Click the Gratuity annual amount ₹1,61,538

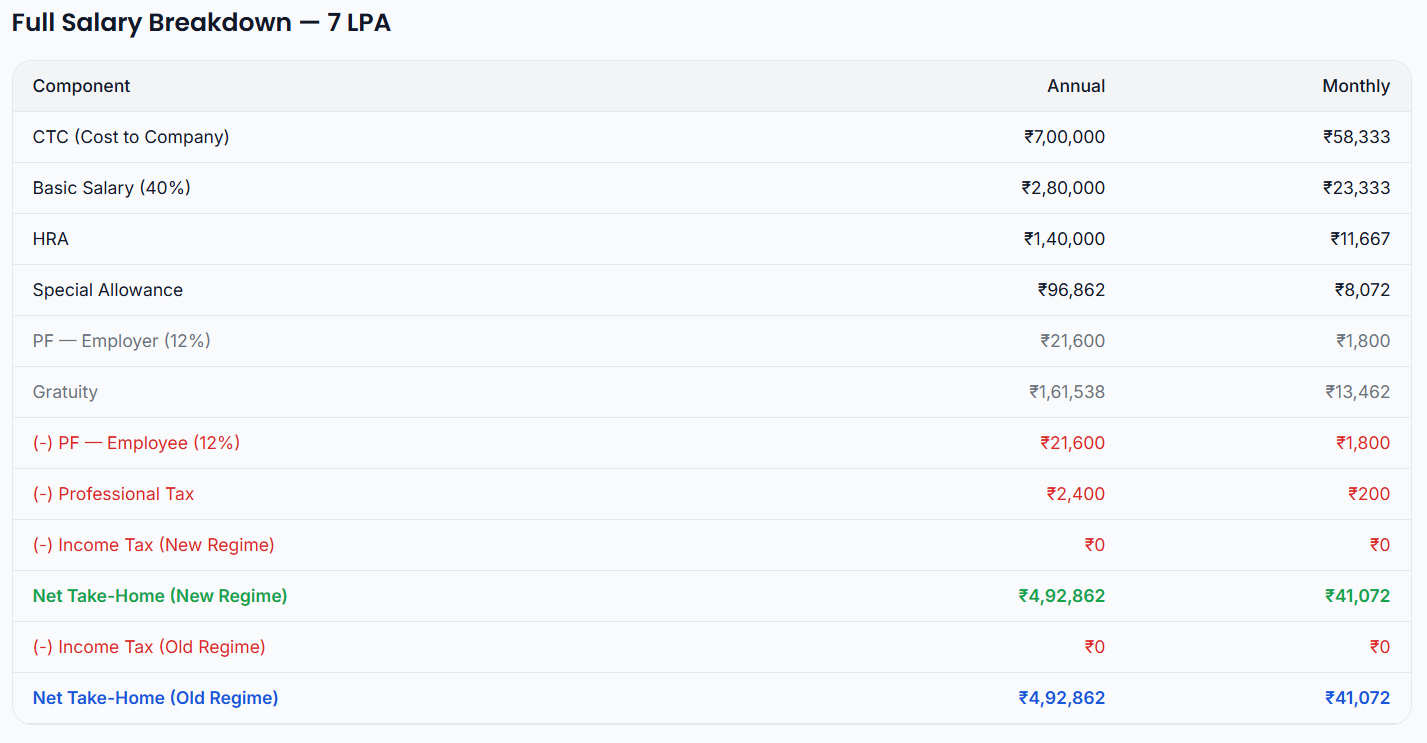(x=1068, y=392)
